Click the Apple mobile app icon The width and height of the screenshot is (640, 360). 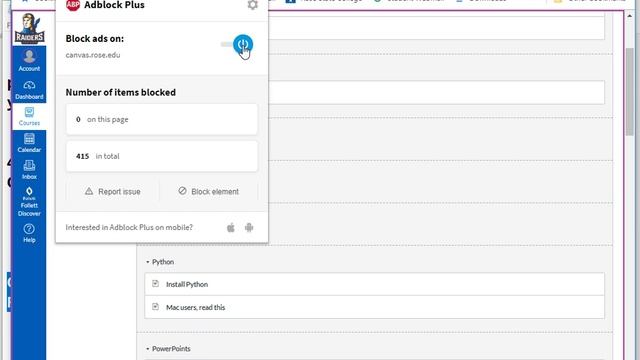click(231, 228)
